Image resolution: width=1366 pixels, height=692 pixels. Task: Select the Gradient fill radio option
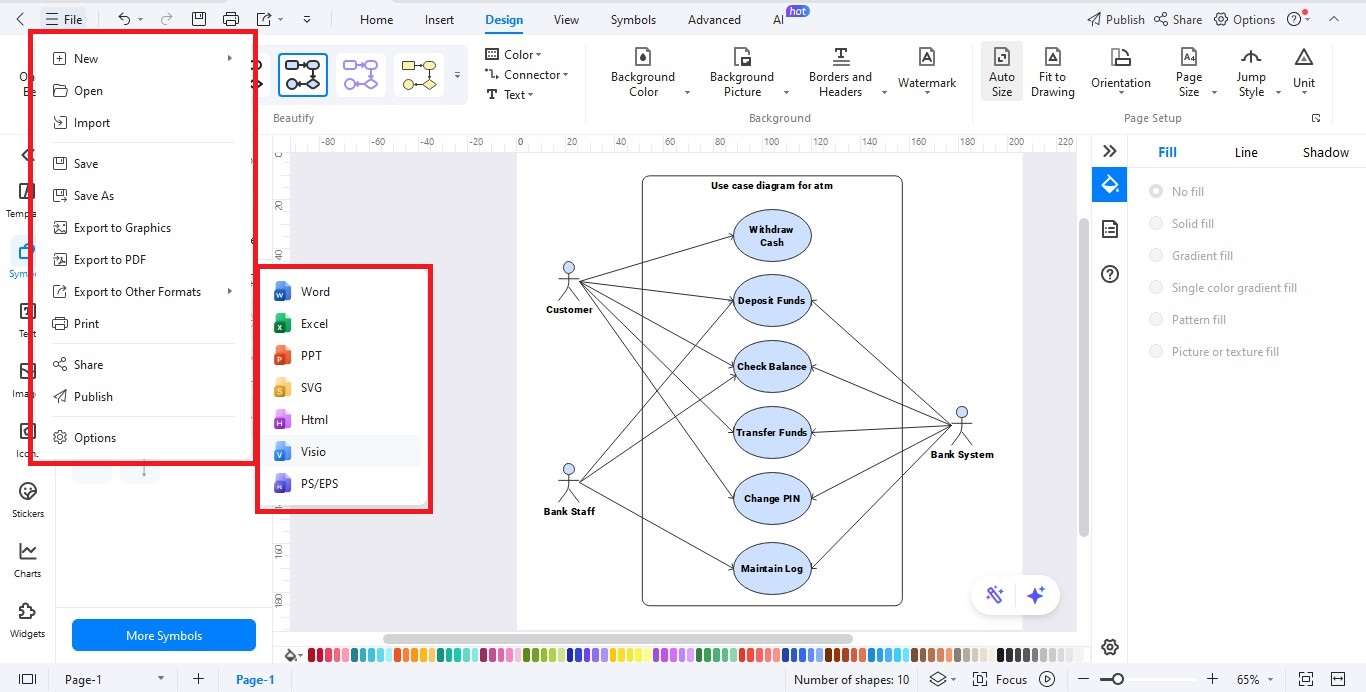click(1156, 255)
